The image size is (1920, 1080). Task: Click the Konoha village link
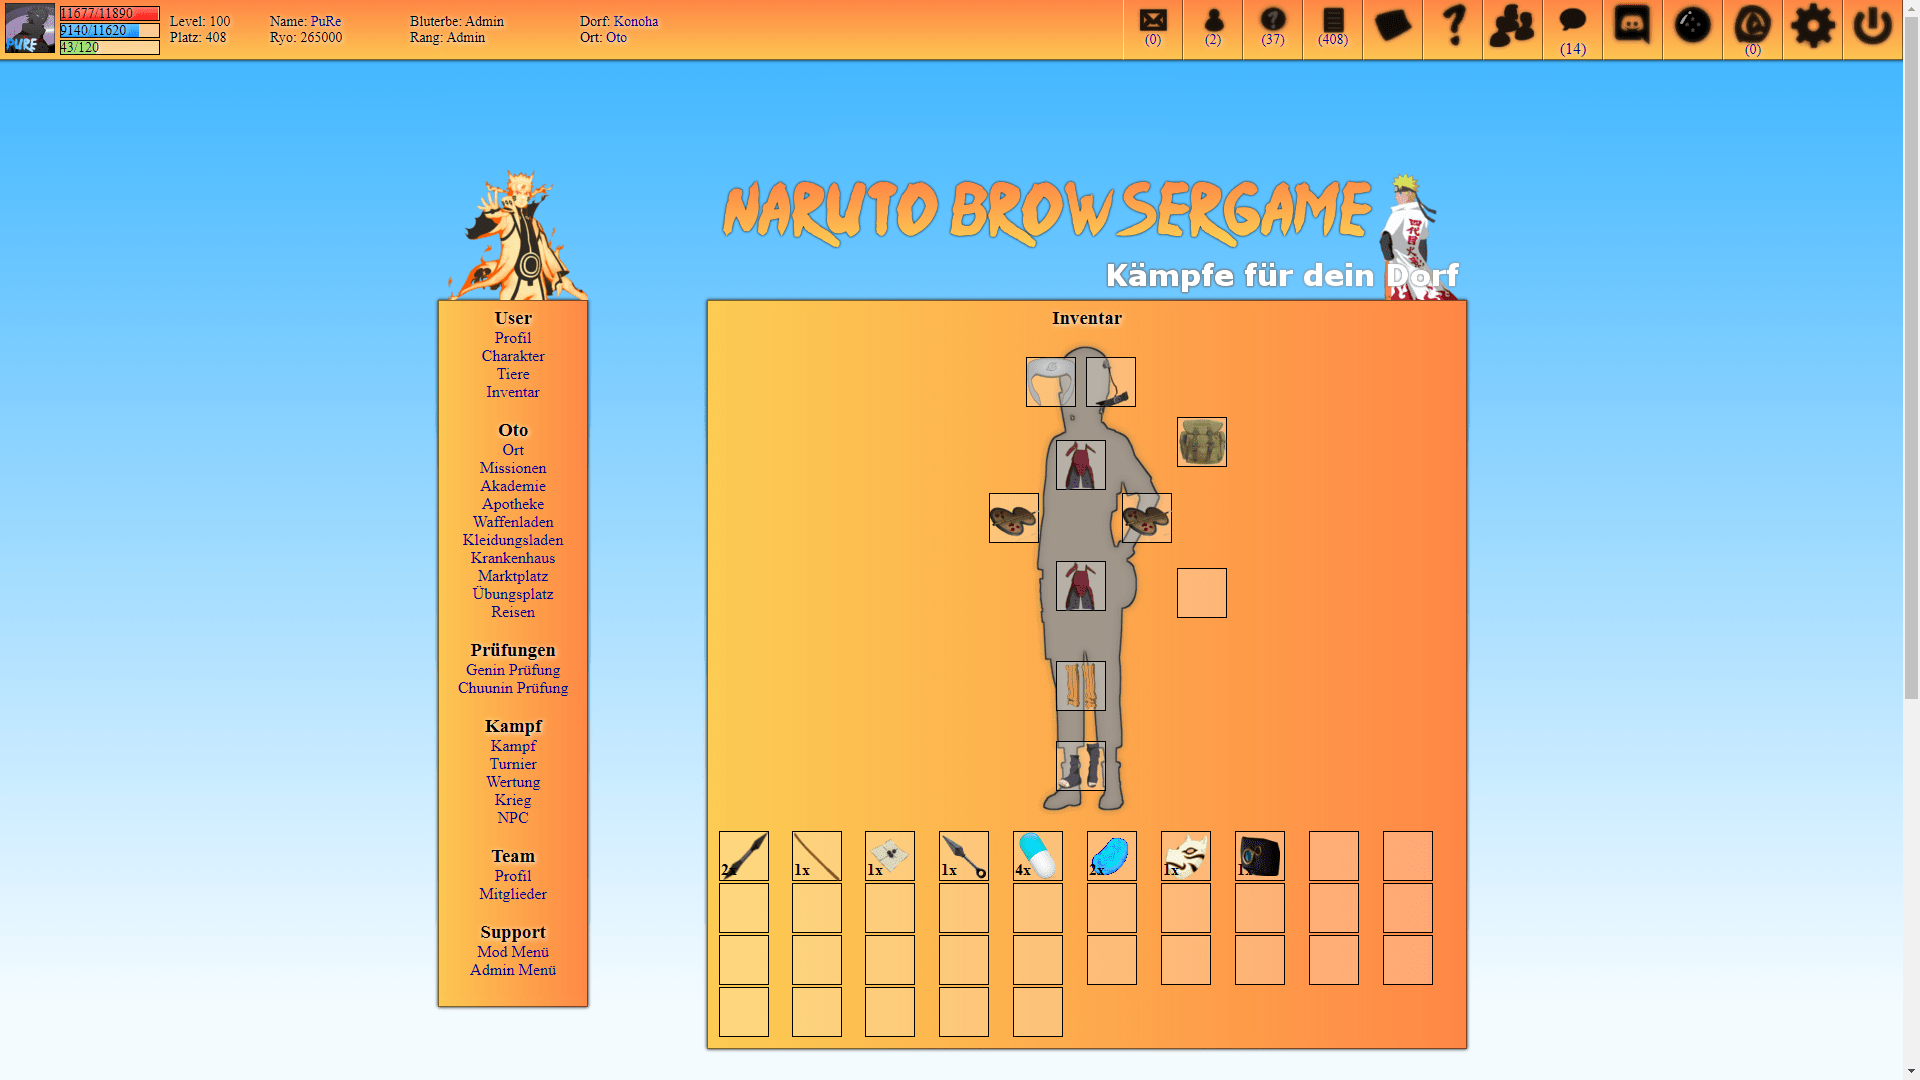click(x=636, y=21)
